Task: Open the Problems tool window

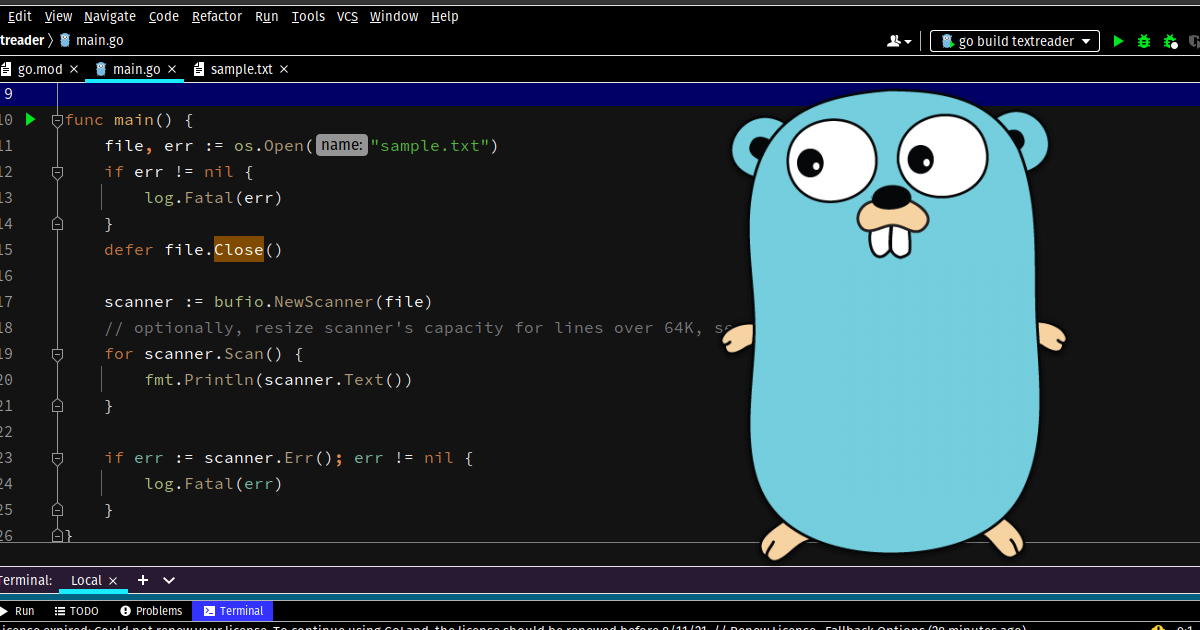Action: pos(151,611)
